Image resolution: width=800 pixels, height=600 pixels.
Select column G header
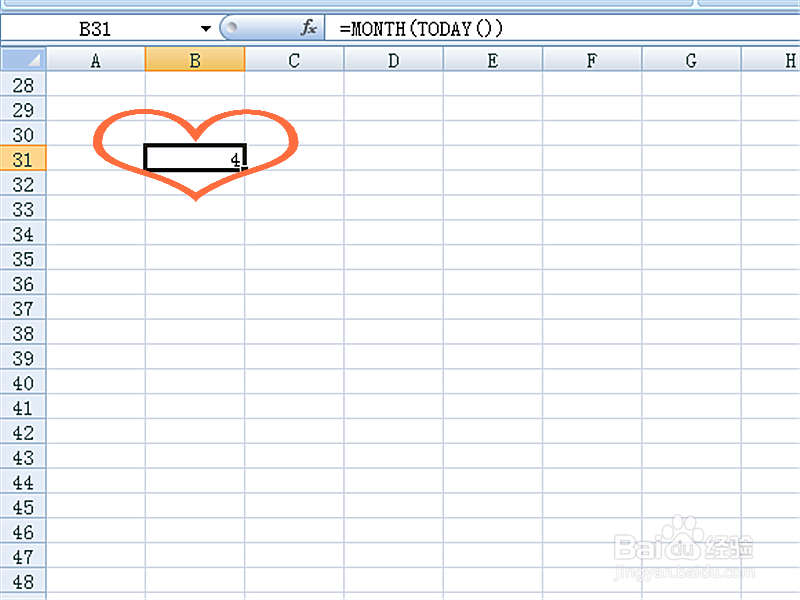pyautogui.click(x=691, y=60)
